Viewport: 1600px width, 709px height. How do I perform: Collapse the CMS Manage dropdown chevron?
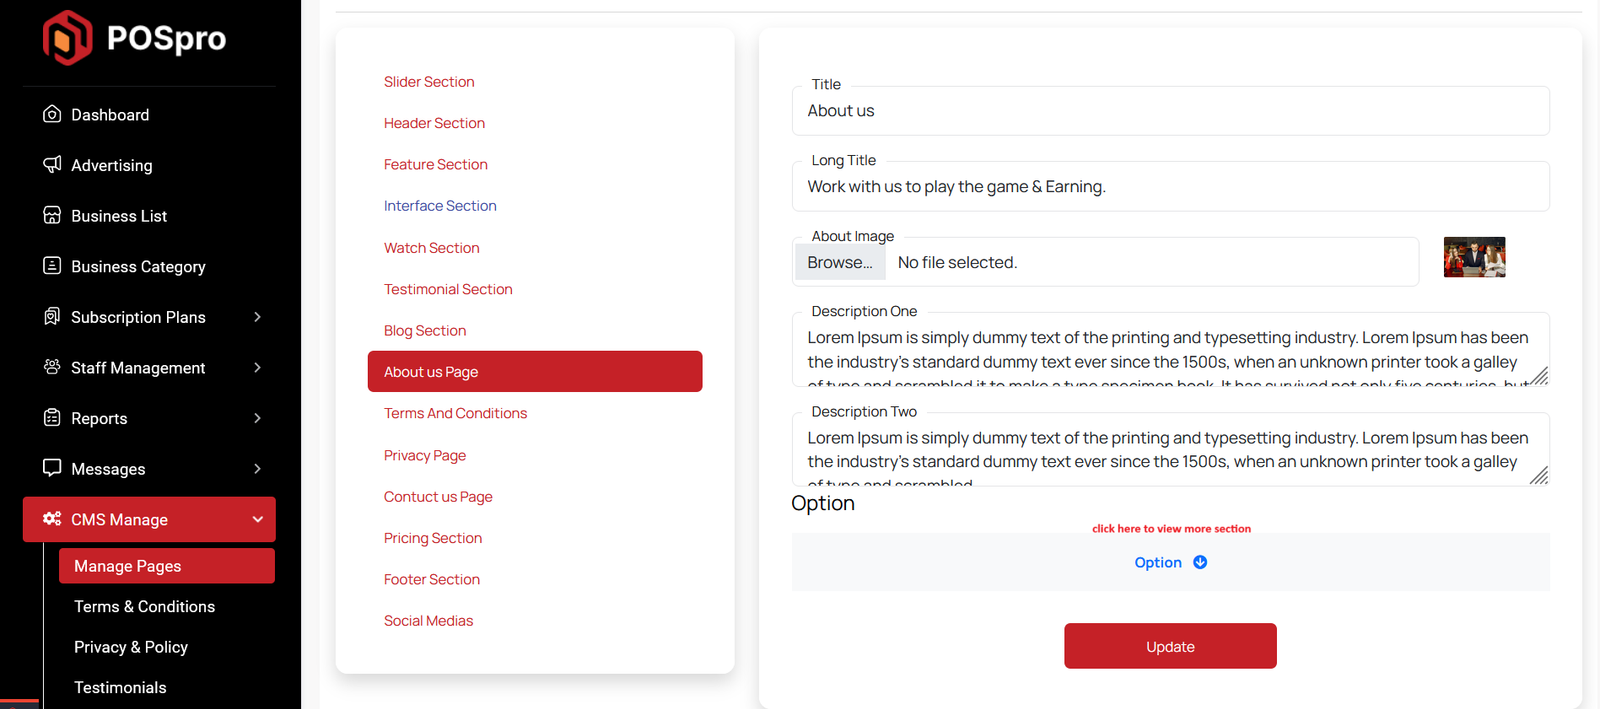tap(257, 519)
